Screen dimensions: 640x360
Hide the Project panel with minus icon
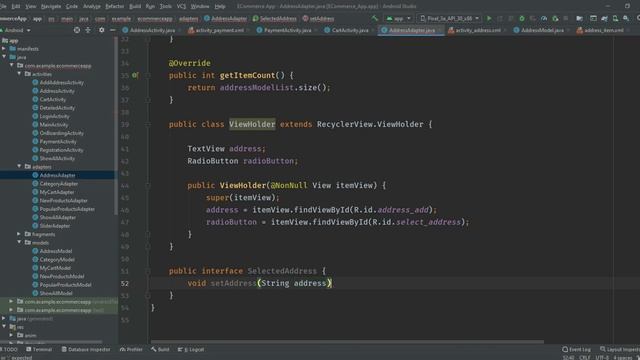coord(113,30)
